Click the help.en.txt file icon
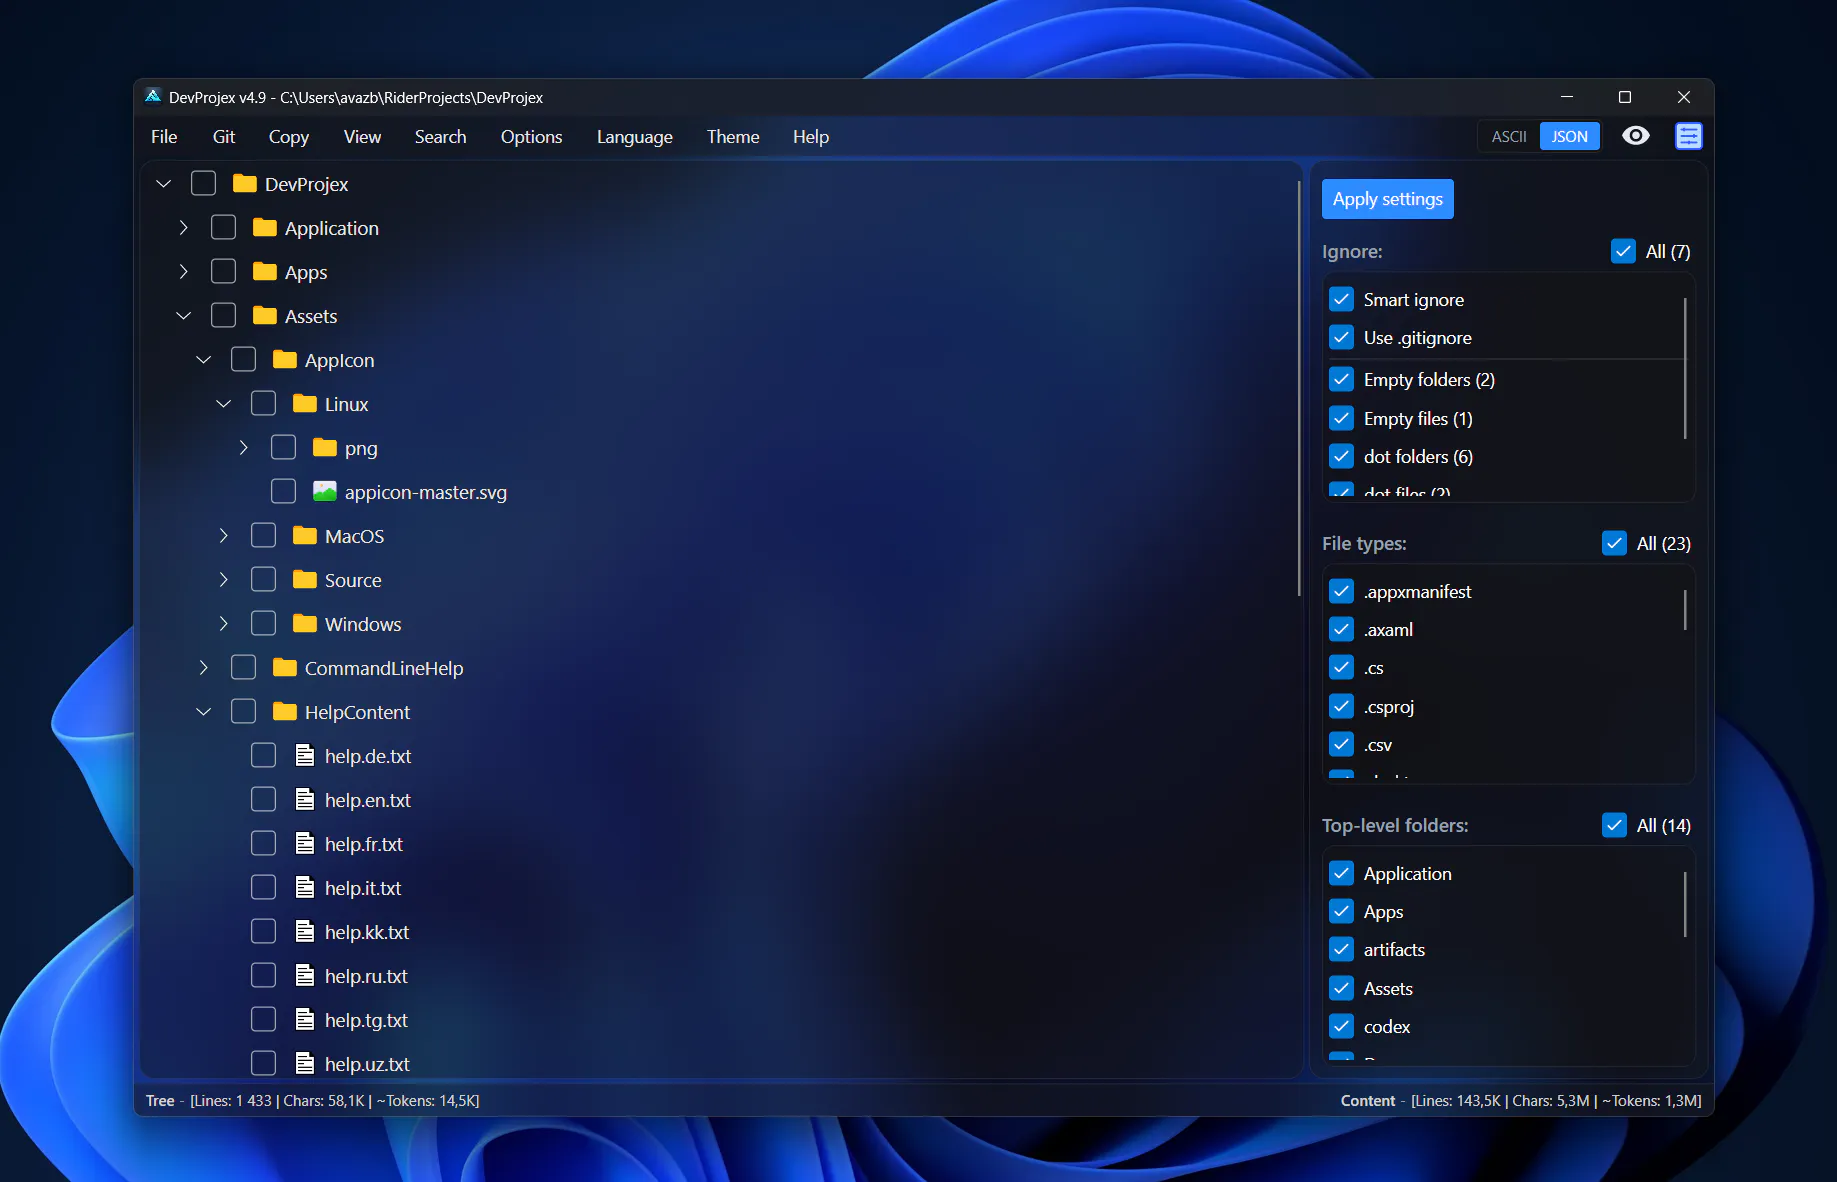Screen dimensions: 1837x1182 305,799
